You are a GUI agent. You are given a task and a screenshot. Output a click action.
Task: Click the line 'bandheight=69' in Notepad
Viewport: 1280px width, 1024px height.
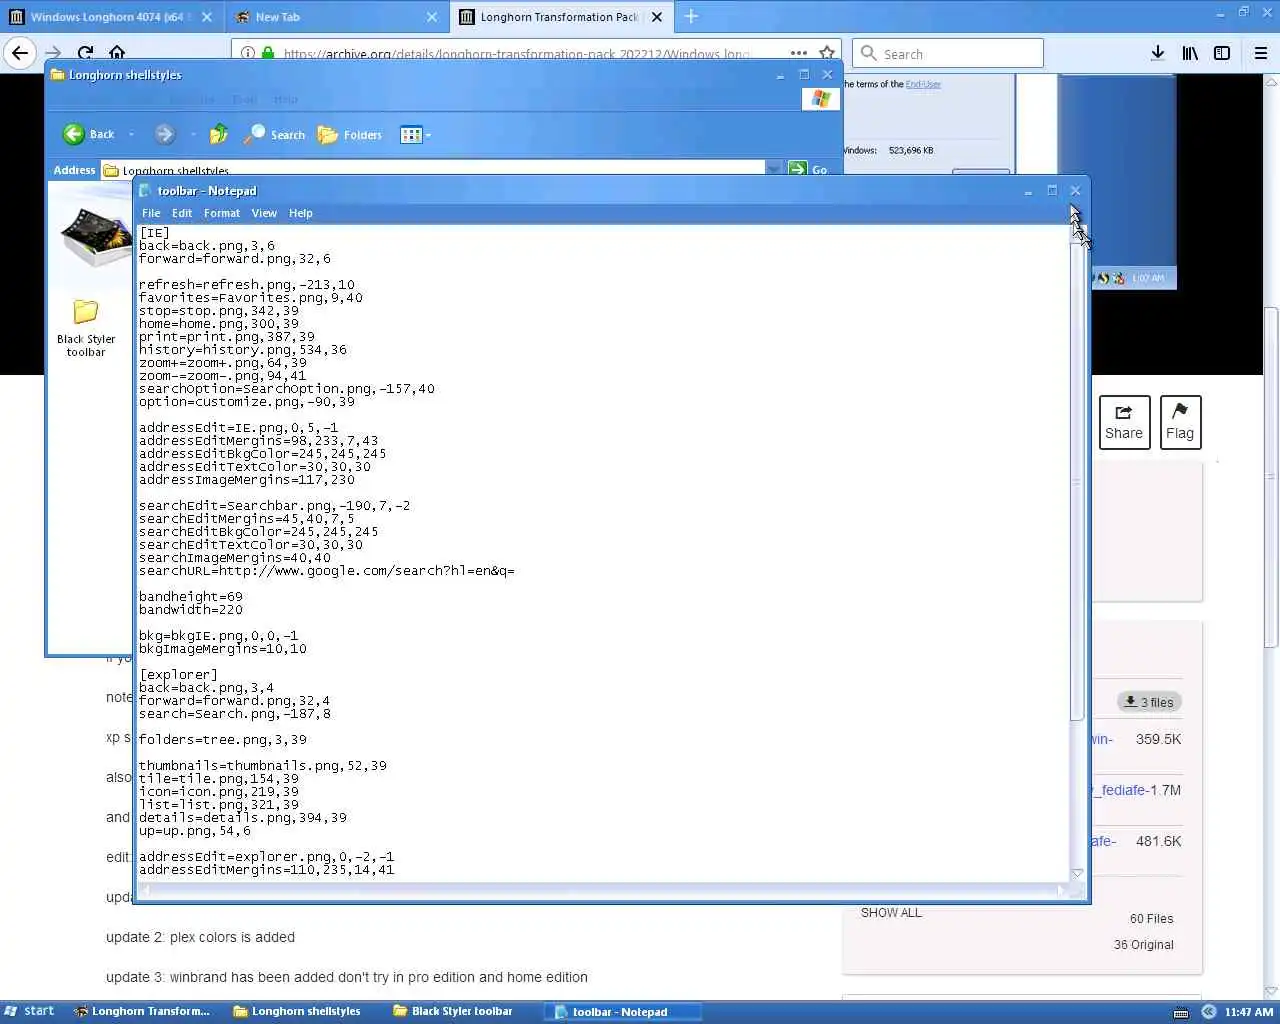pos(191,596)
